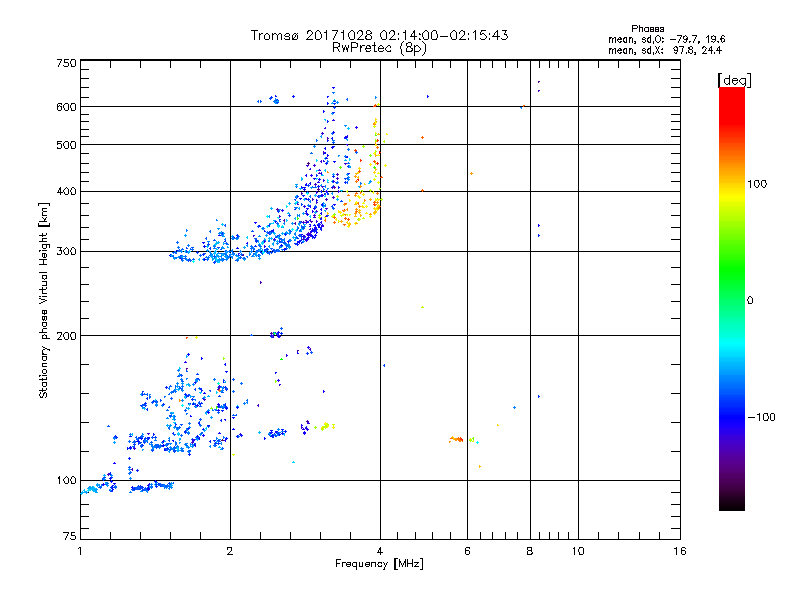
Task: Click the 'Stationary phase Virtual Height [km]' axis label
Action: [x=43, y=300]
